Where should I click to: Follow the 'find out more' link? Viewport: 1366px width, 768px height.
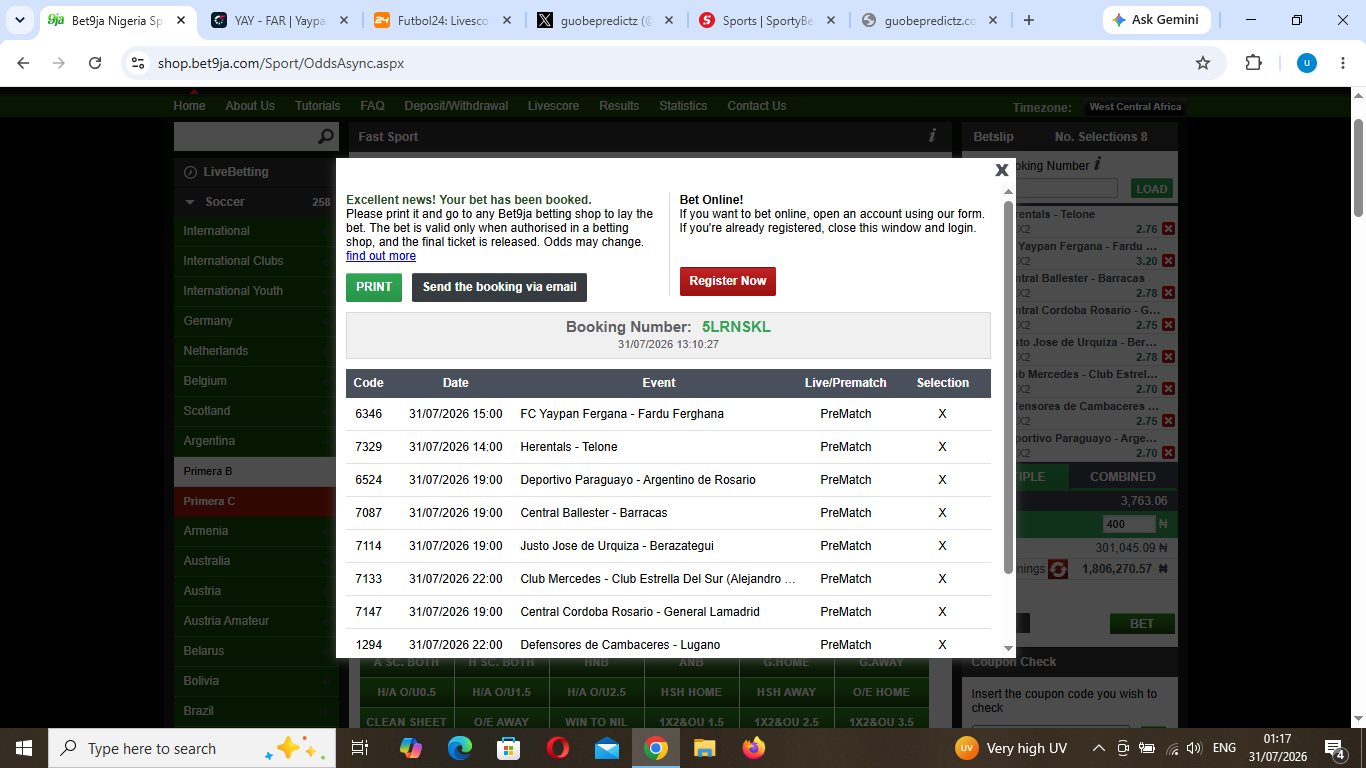(381, 256)
